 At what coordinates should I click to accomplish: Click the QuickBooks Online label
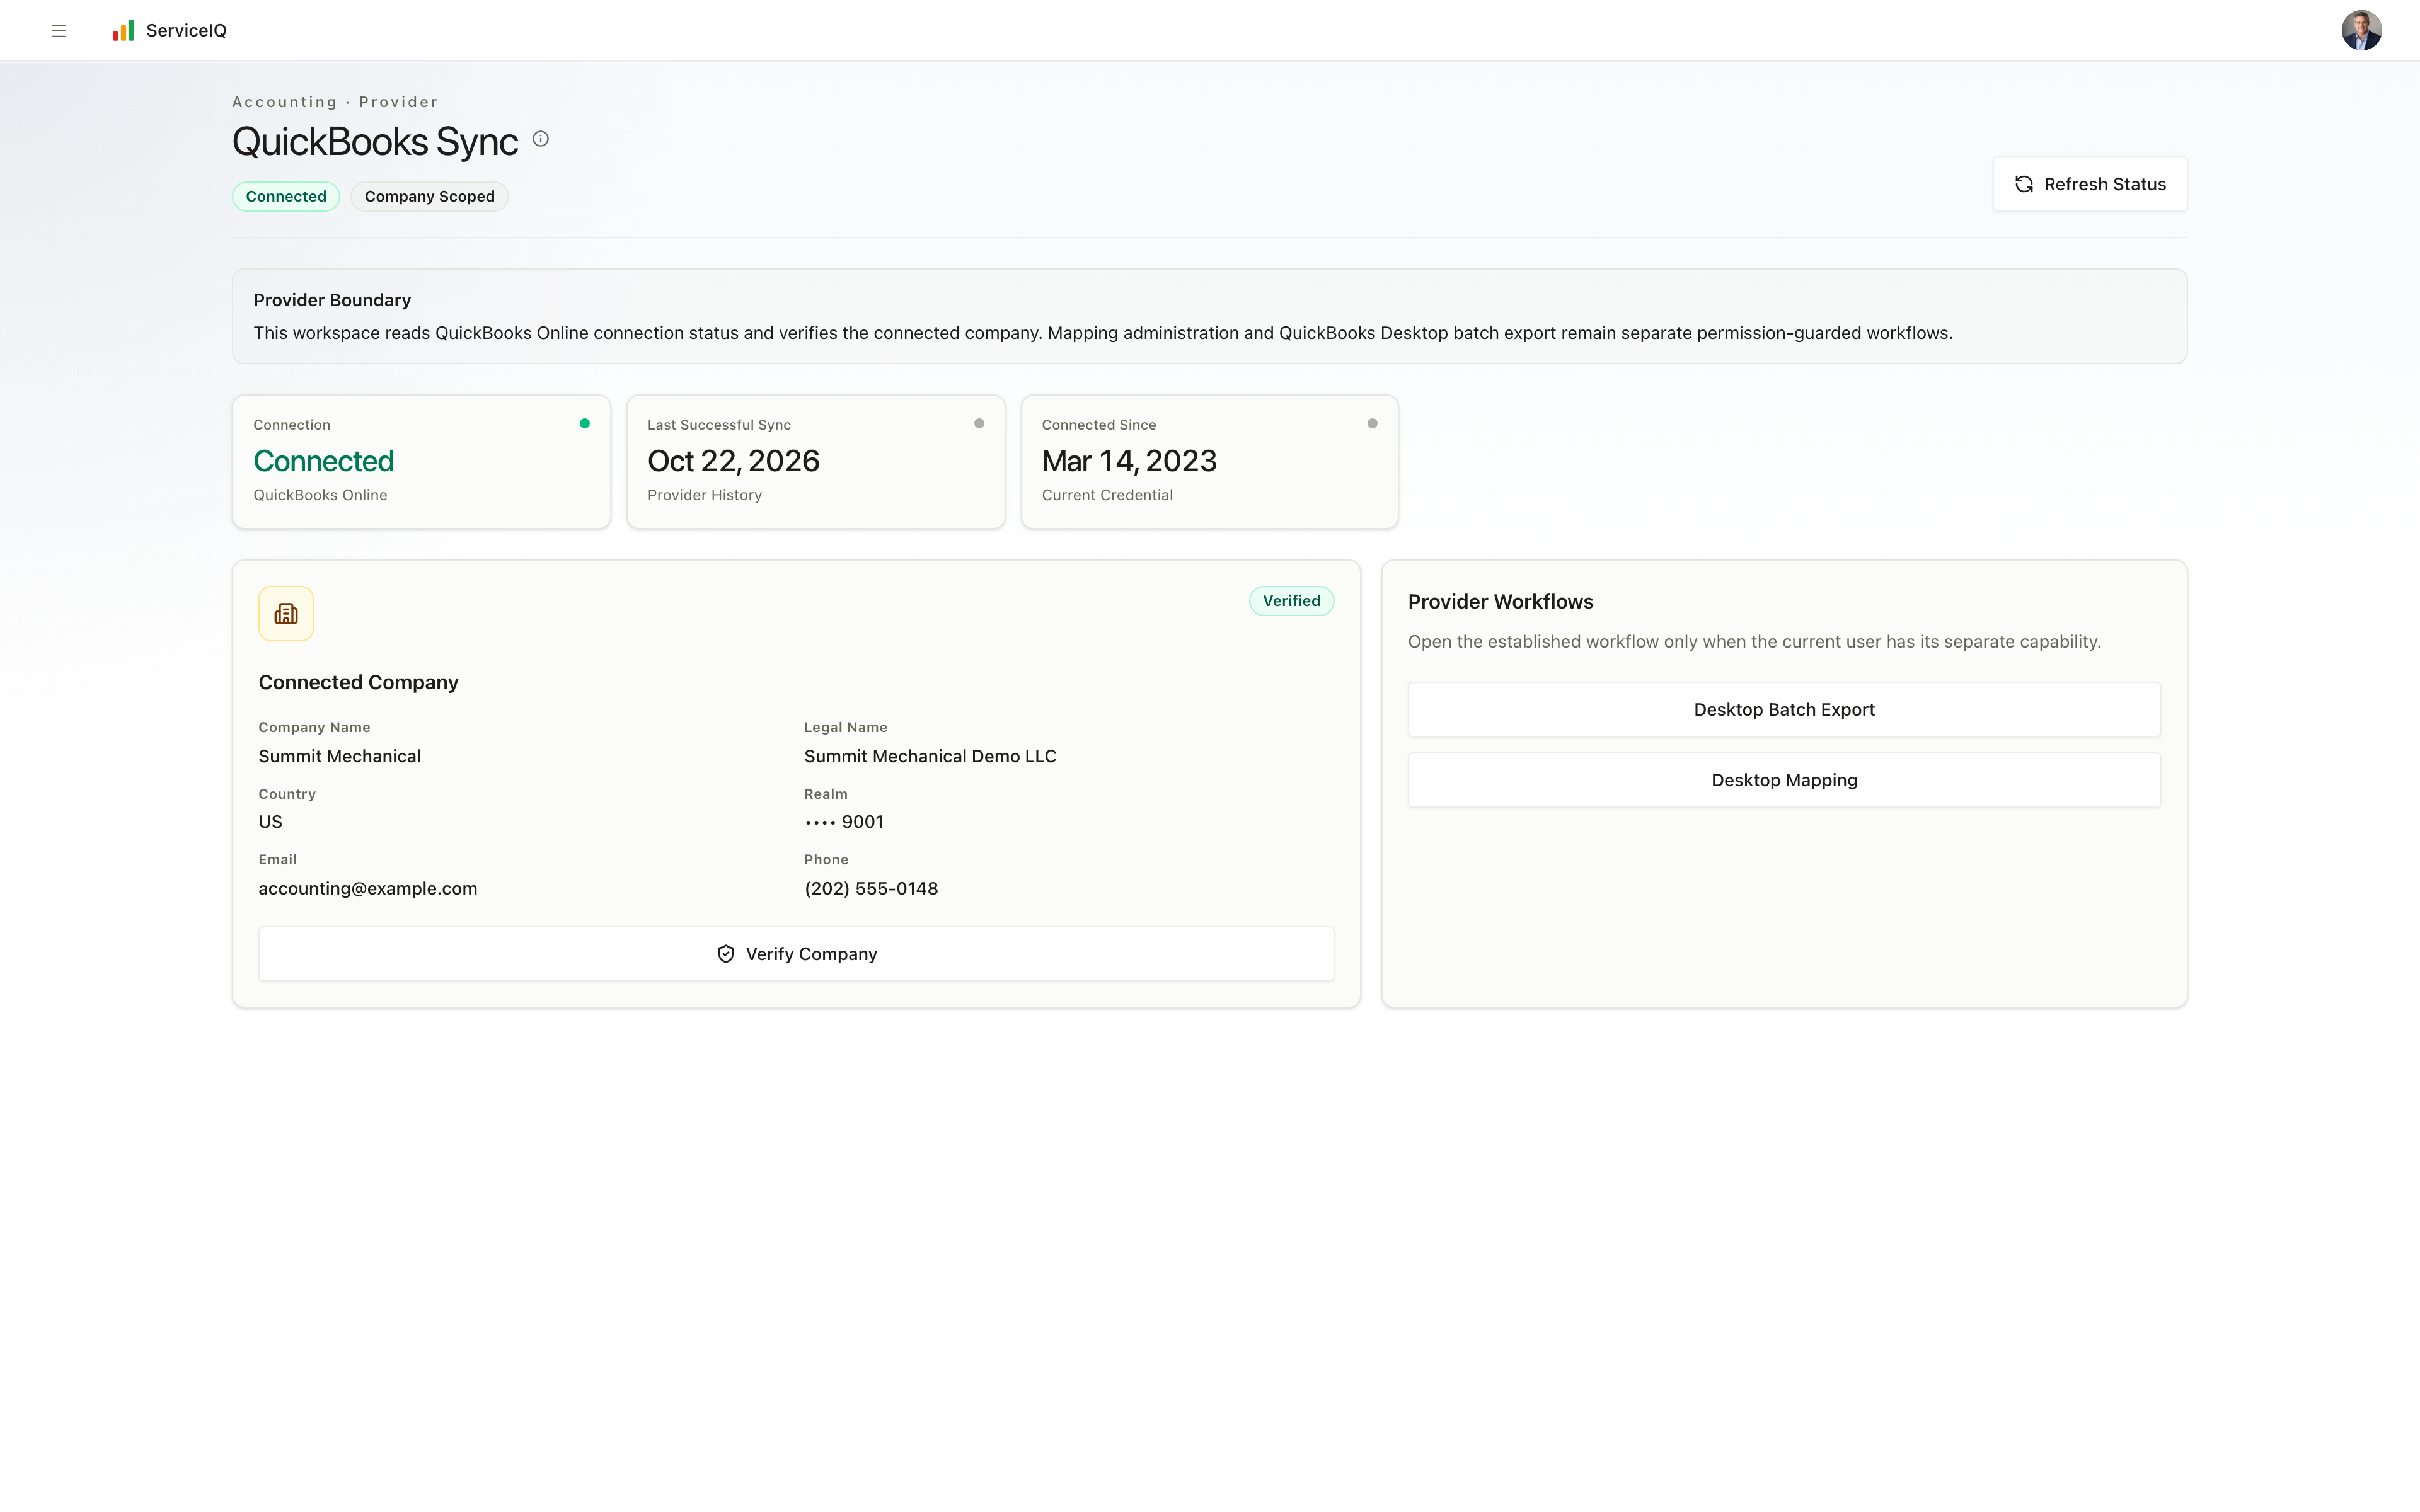pyautogui.click(x=320, y=495)
